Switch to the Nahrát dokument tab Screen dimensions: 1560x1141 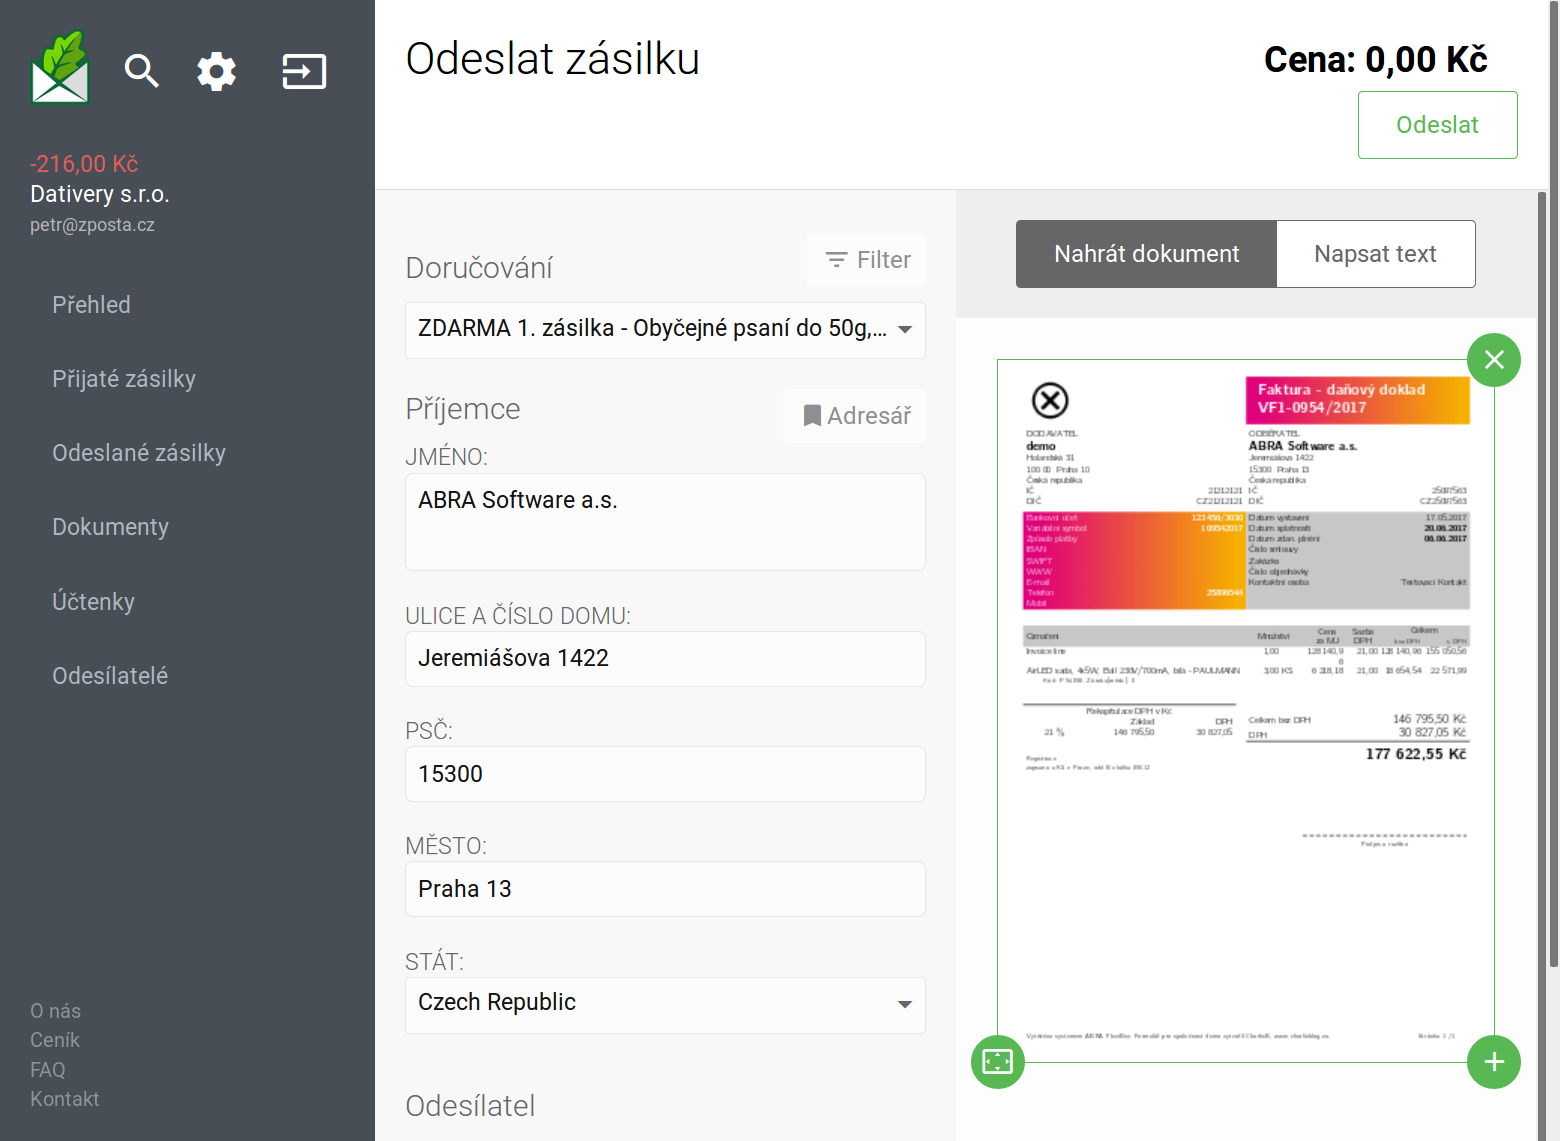tap(1146, 254)
